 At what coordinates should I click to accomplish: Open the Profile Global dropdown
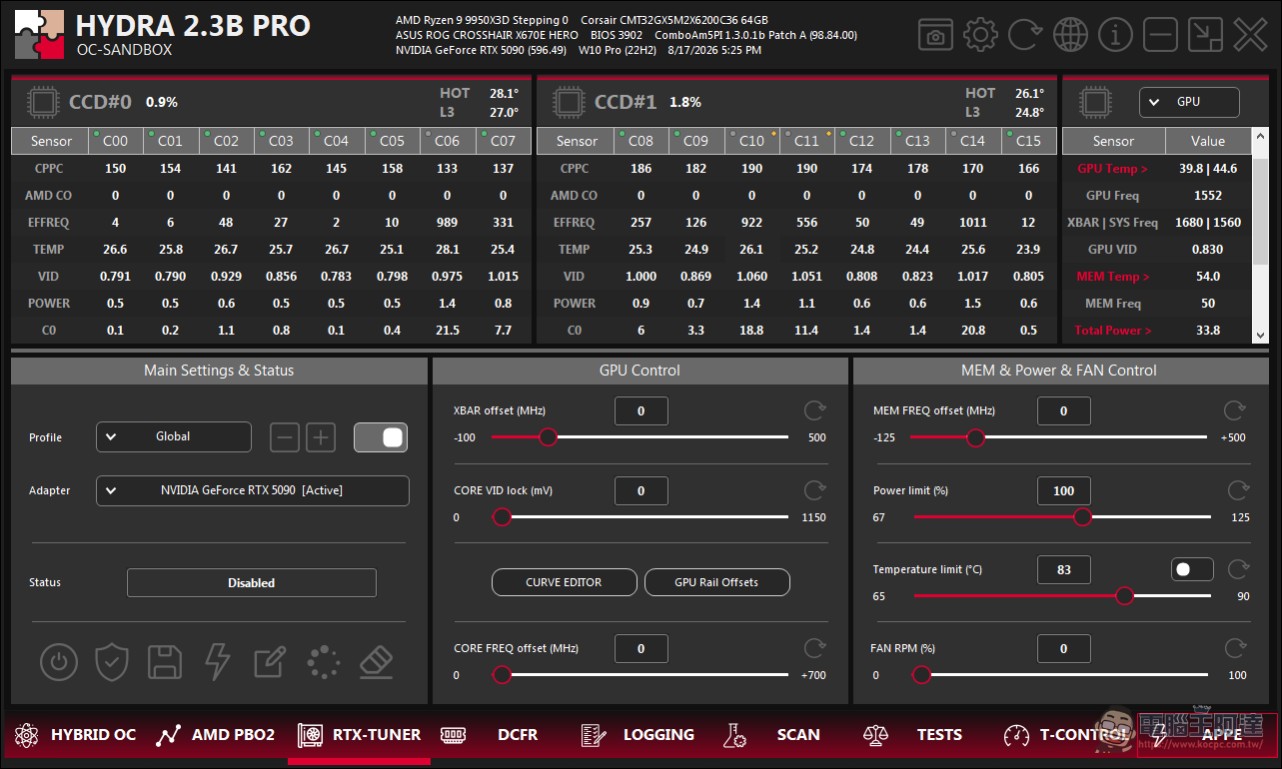[174, 437]
